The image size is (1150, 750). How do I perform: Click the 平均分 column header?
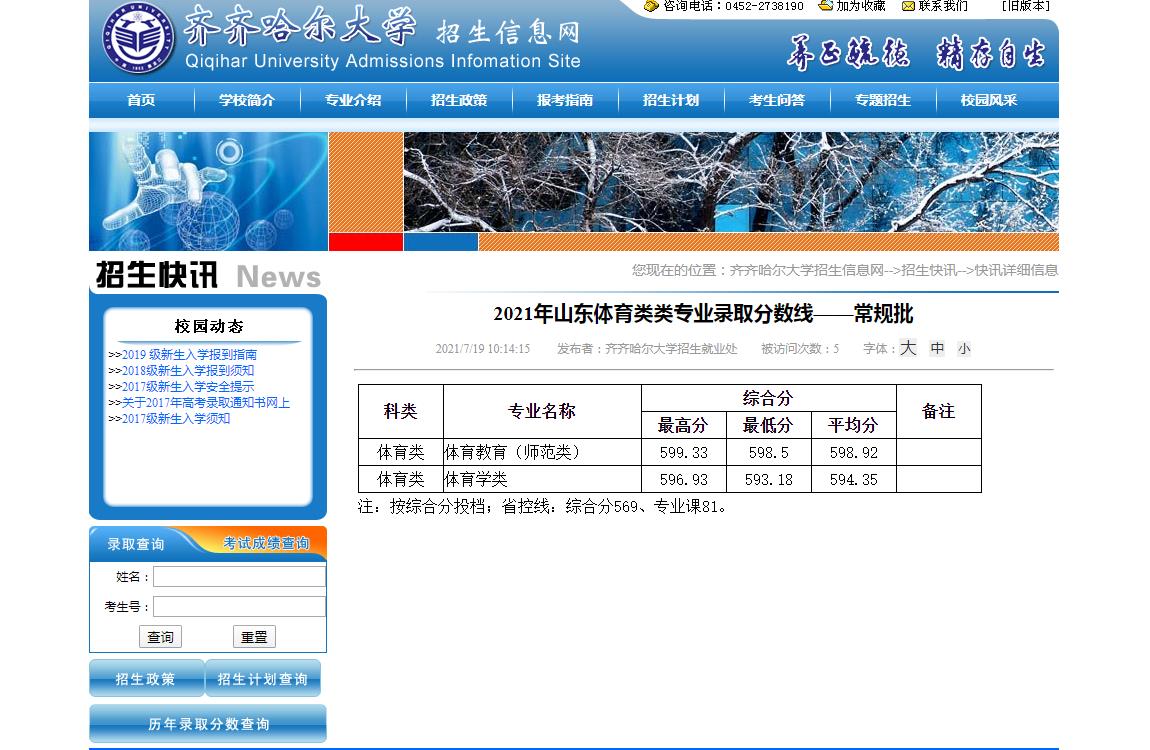click(x=853, y=425)
